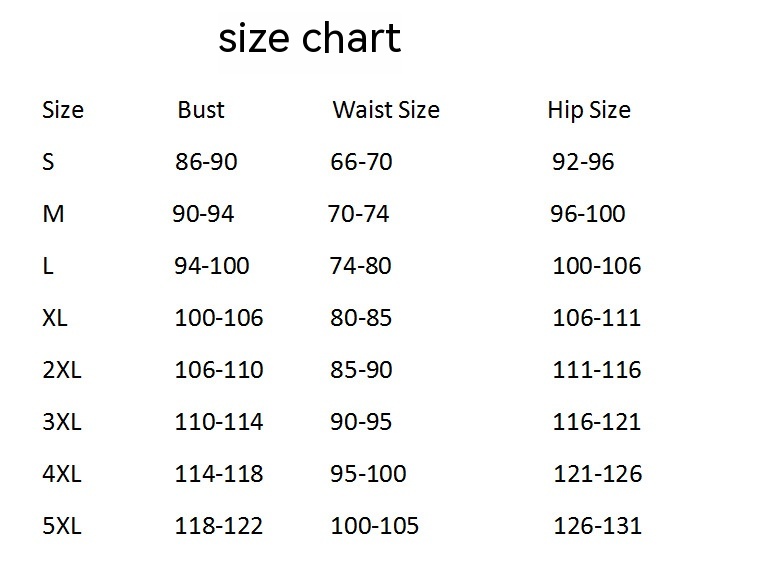
Task: Select bust value 100-106 in the XL row
Action: click(219, 318)
